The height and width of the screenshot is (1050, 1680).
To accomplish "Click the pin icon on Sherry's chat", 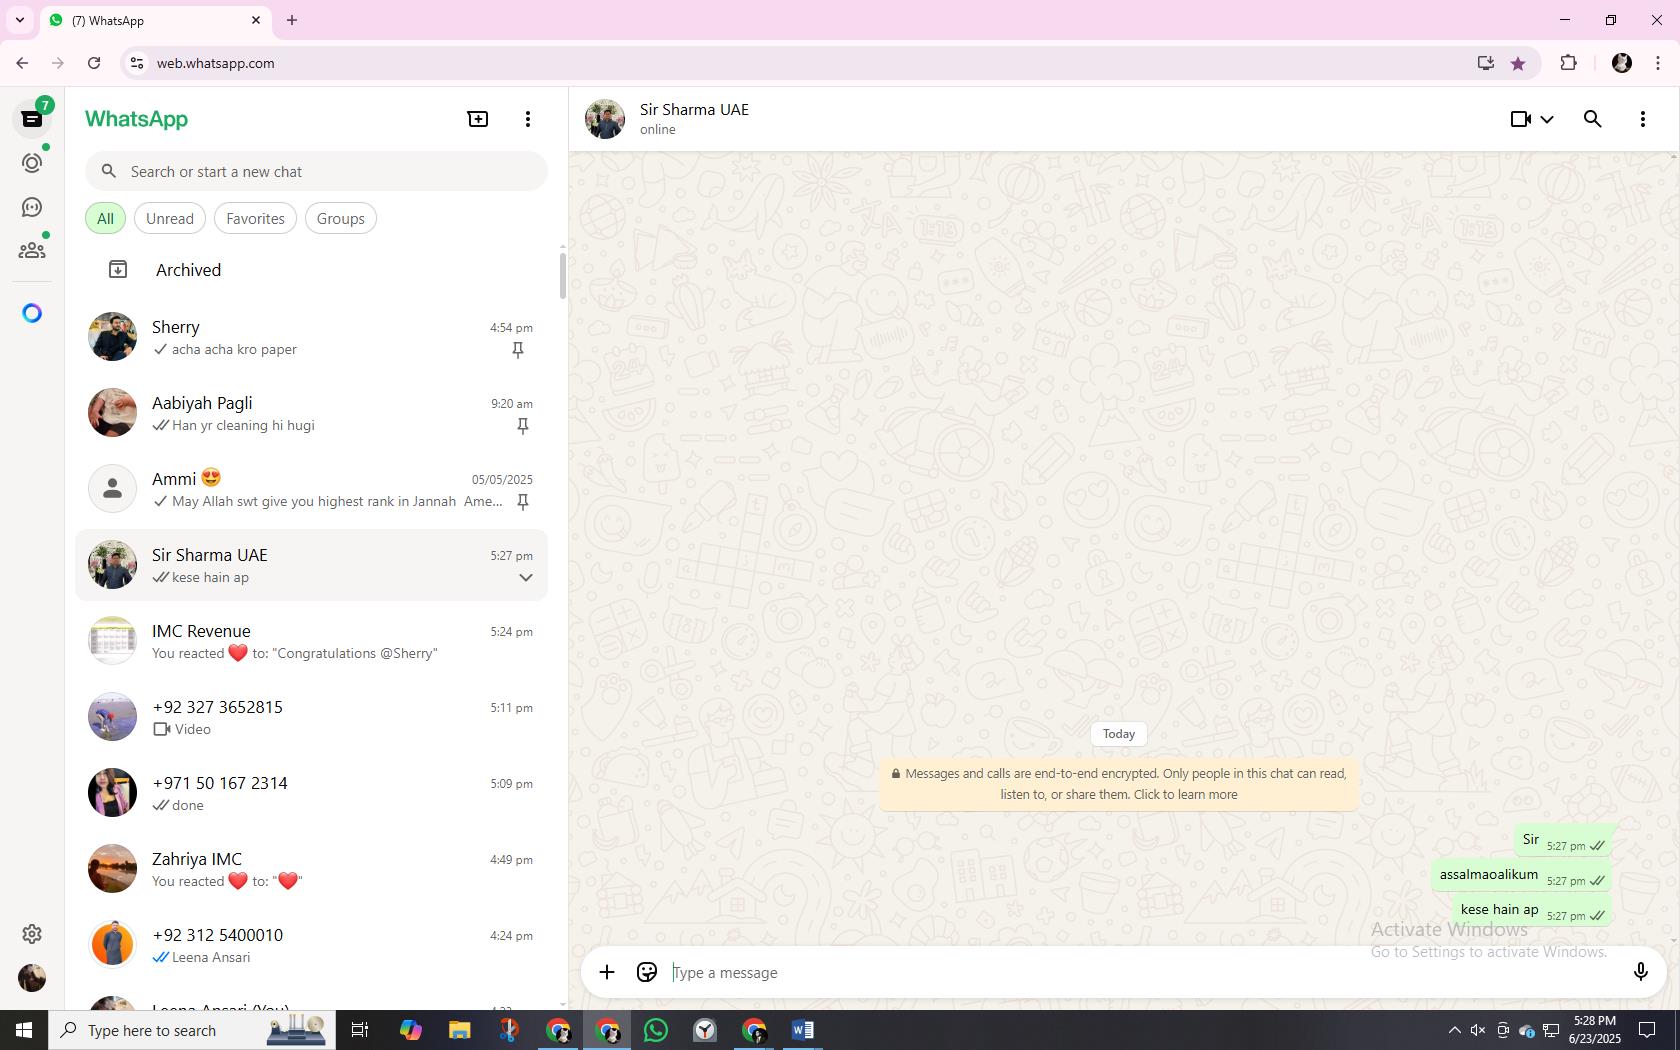I will point(518,350).
